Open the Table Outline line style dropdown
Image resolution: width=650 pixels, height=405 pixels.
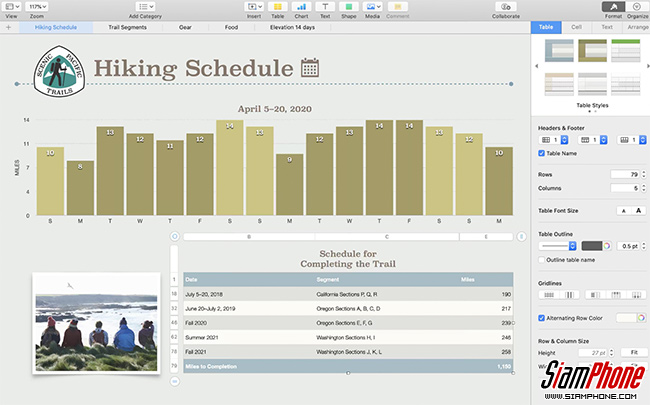click(x=558, y=246)
